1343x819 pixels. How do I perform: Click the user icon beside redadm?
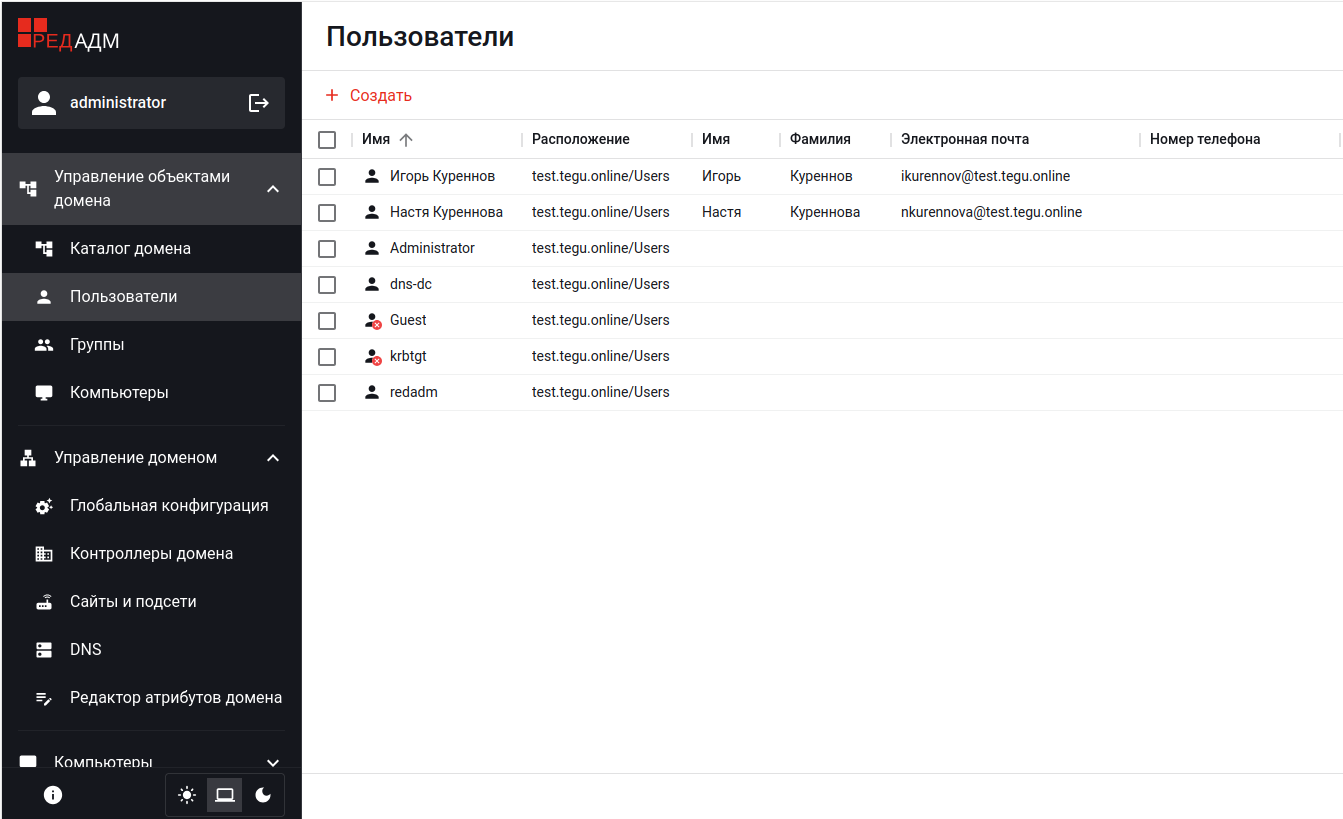click(372, 393)
